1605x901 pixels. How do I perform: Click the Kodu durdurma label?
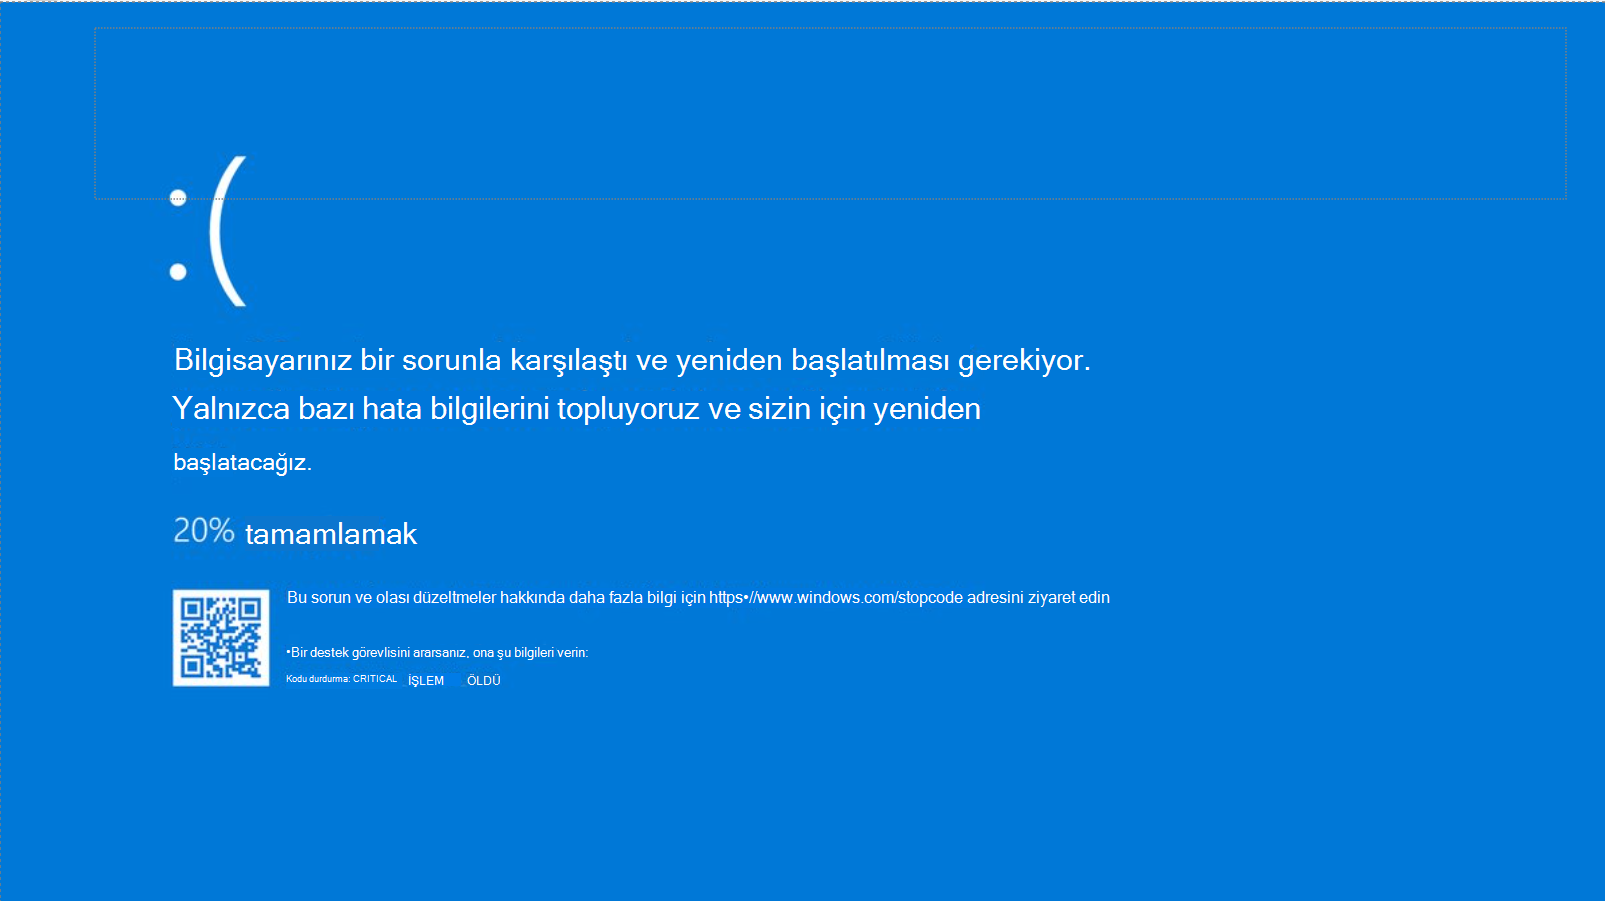click(315, 679)
